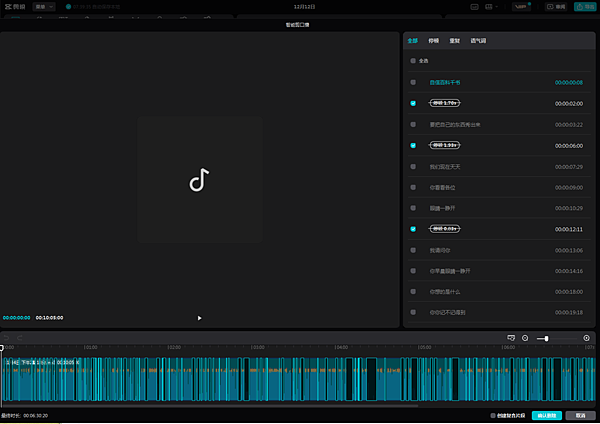Open the 语气词 tab
600x424 pixels.
(x=477, y=42)
